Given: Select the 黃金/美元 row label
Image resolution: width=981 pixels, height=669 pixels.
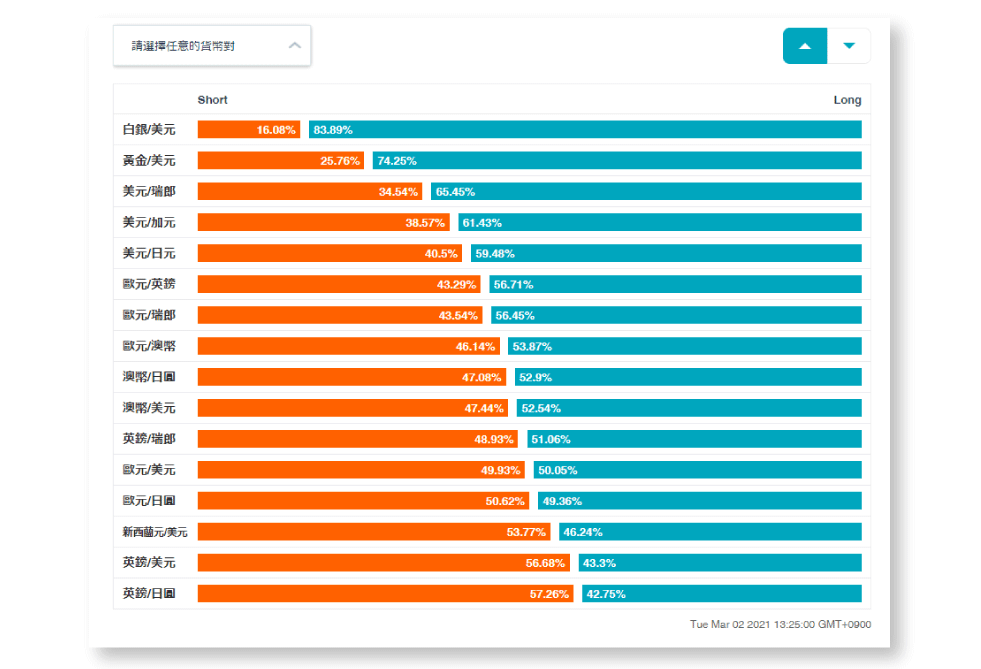Looking at the screenshot, I should click(149, 161).
